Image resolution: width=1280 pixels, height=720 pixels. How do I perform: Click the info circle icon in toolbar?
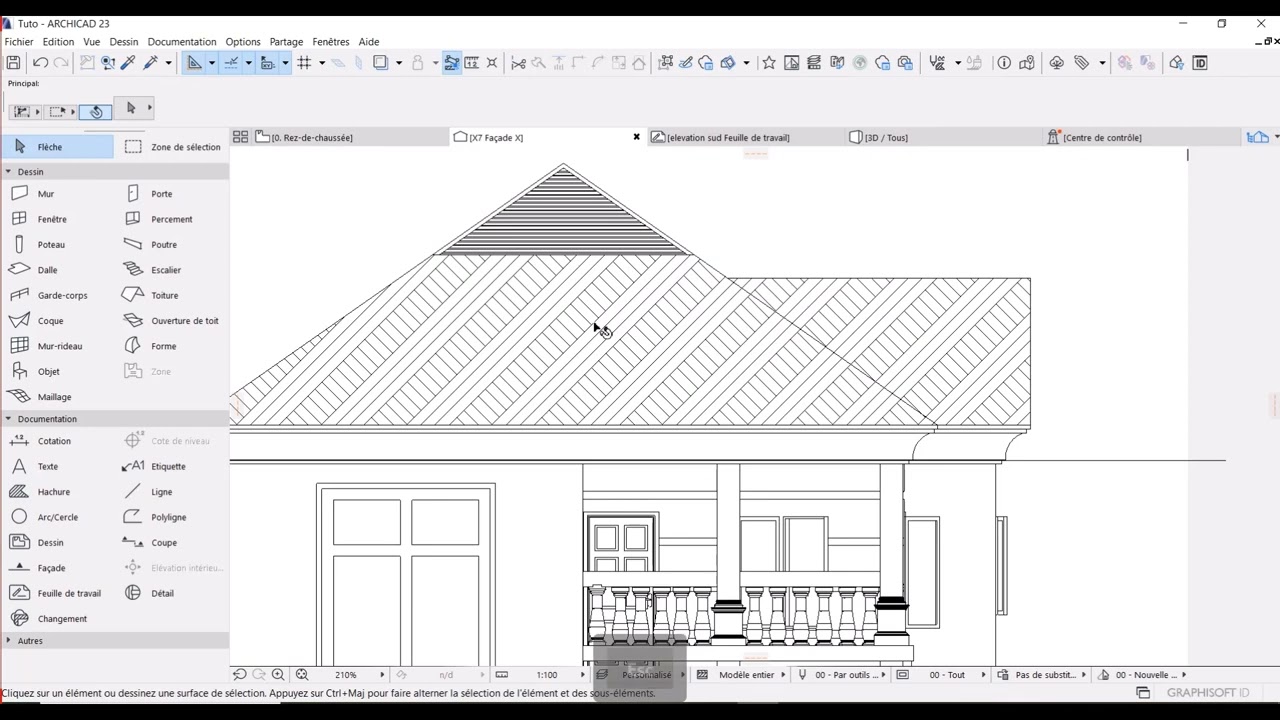[x=1004, y=63]
